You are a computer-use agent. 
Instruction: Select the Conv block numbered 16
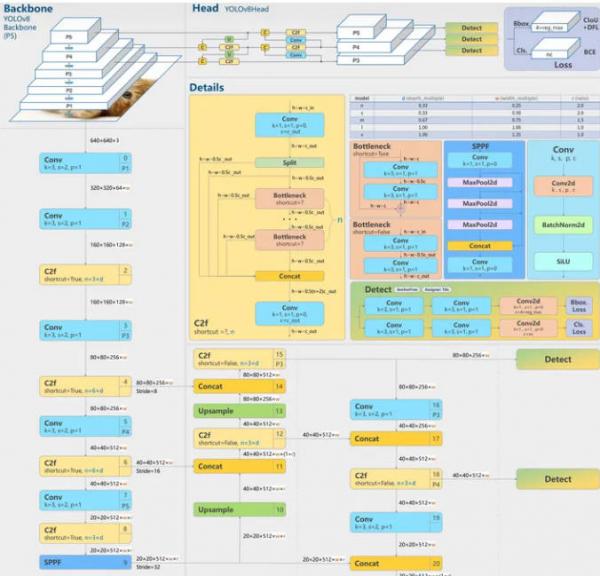(396, 410)
